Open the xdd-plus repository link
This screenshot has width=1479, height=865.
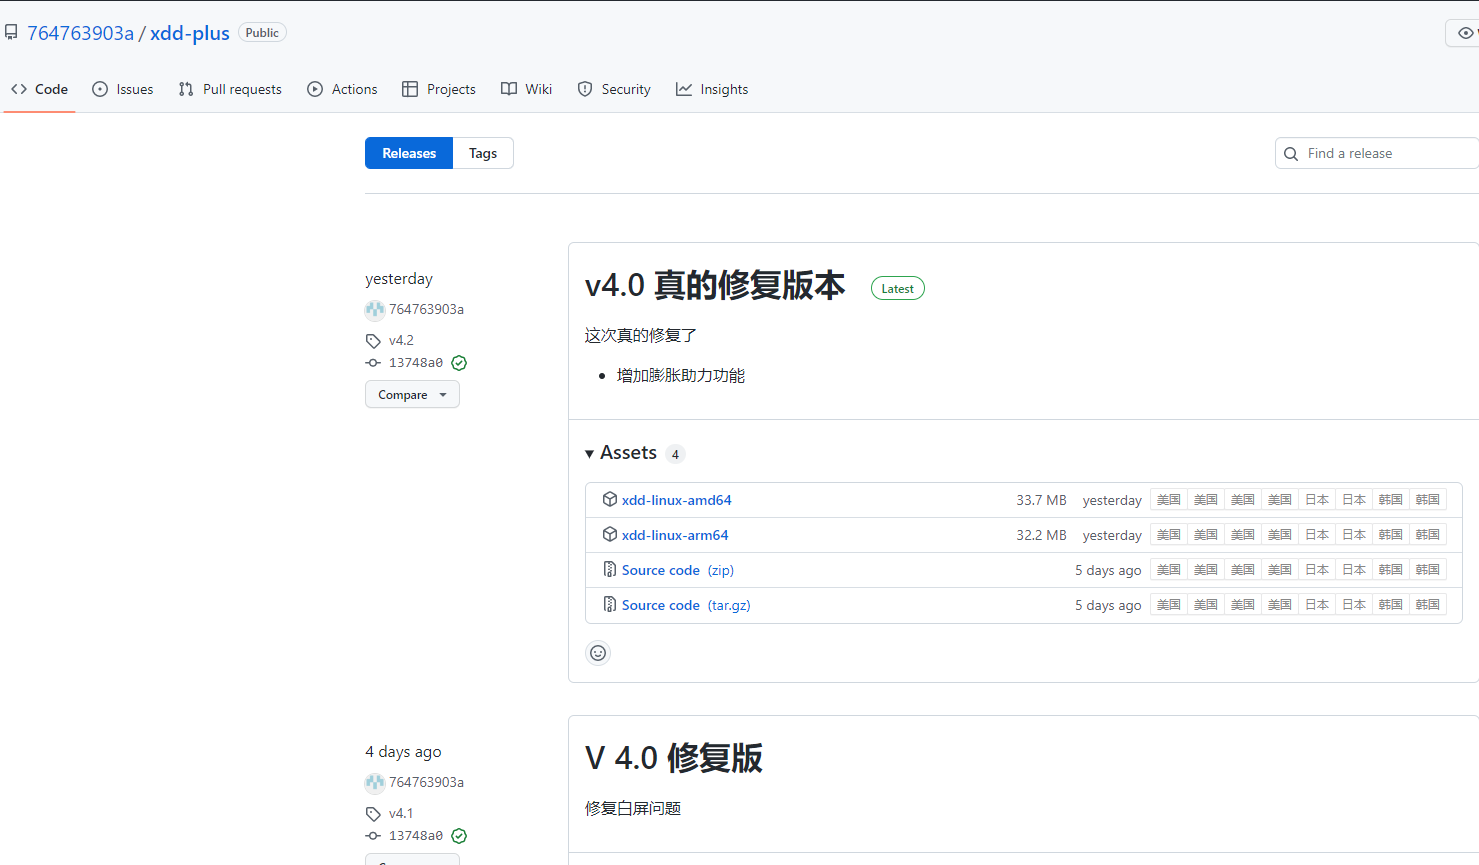click(x=190, y=33)
